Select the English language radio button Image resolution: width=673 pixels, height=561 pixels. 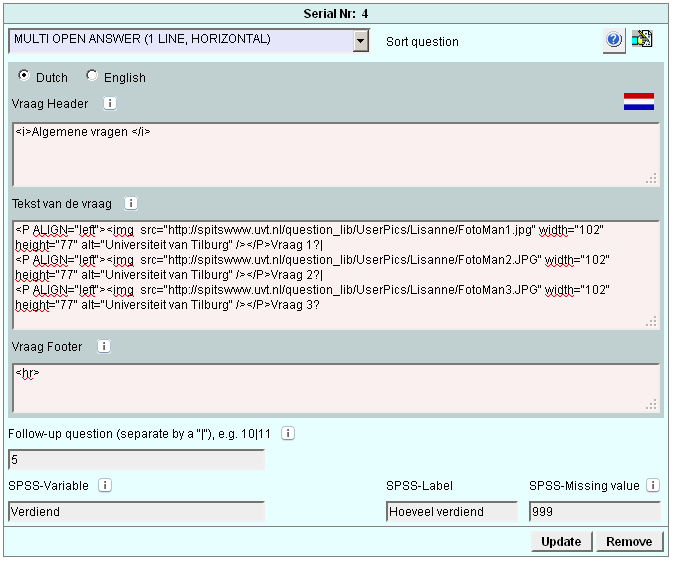93,76
